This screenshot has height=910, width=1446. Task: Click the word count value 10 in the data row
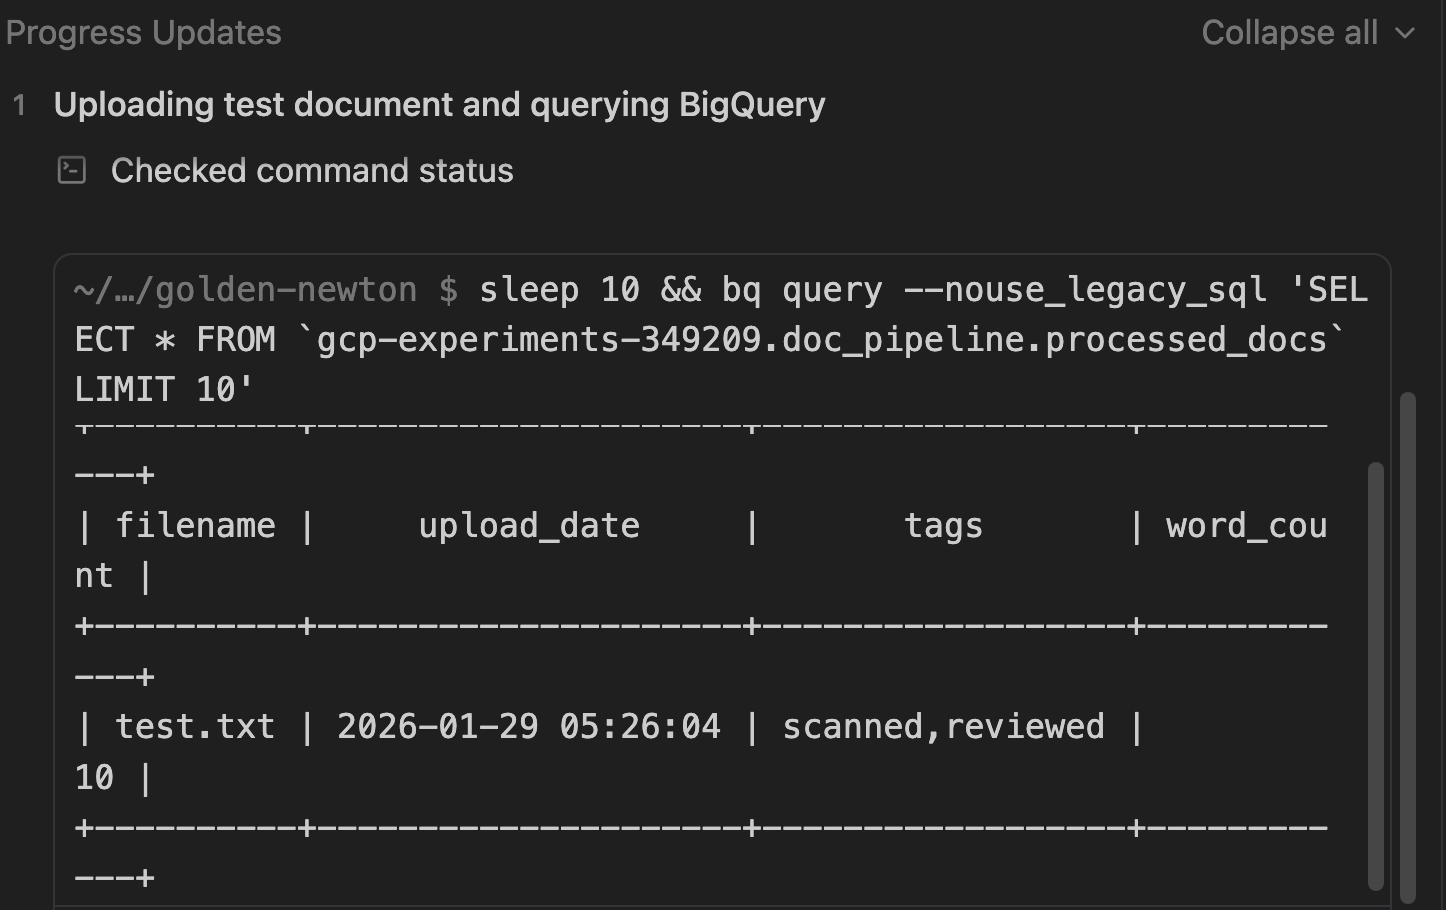point(95,778)
